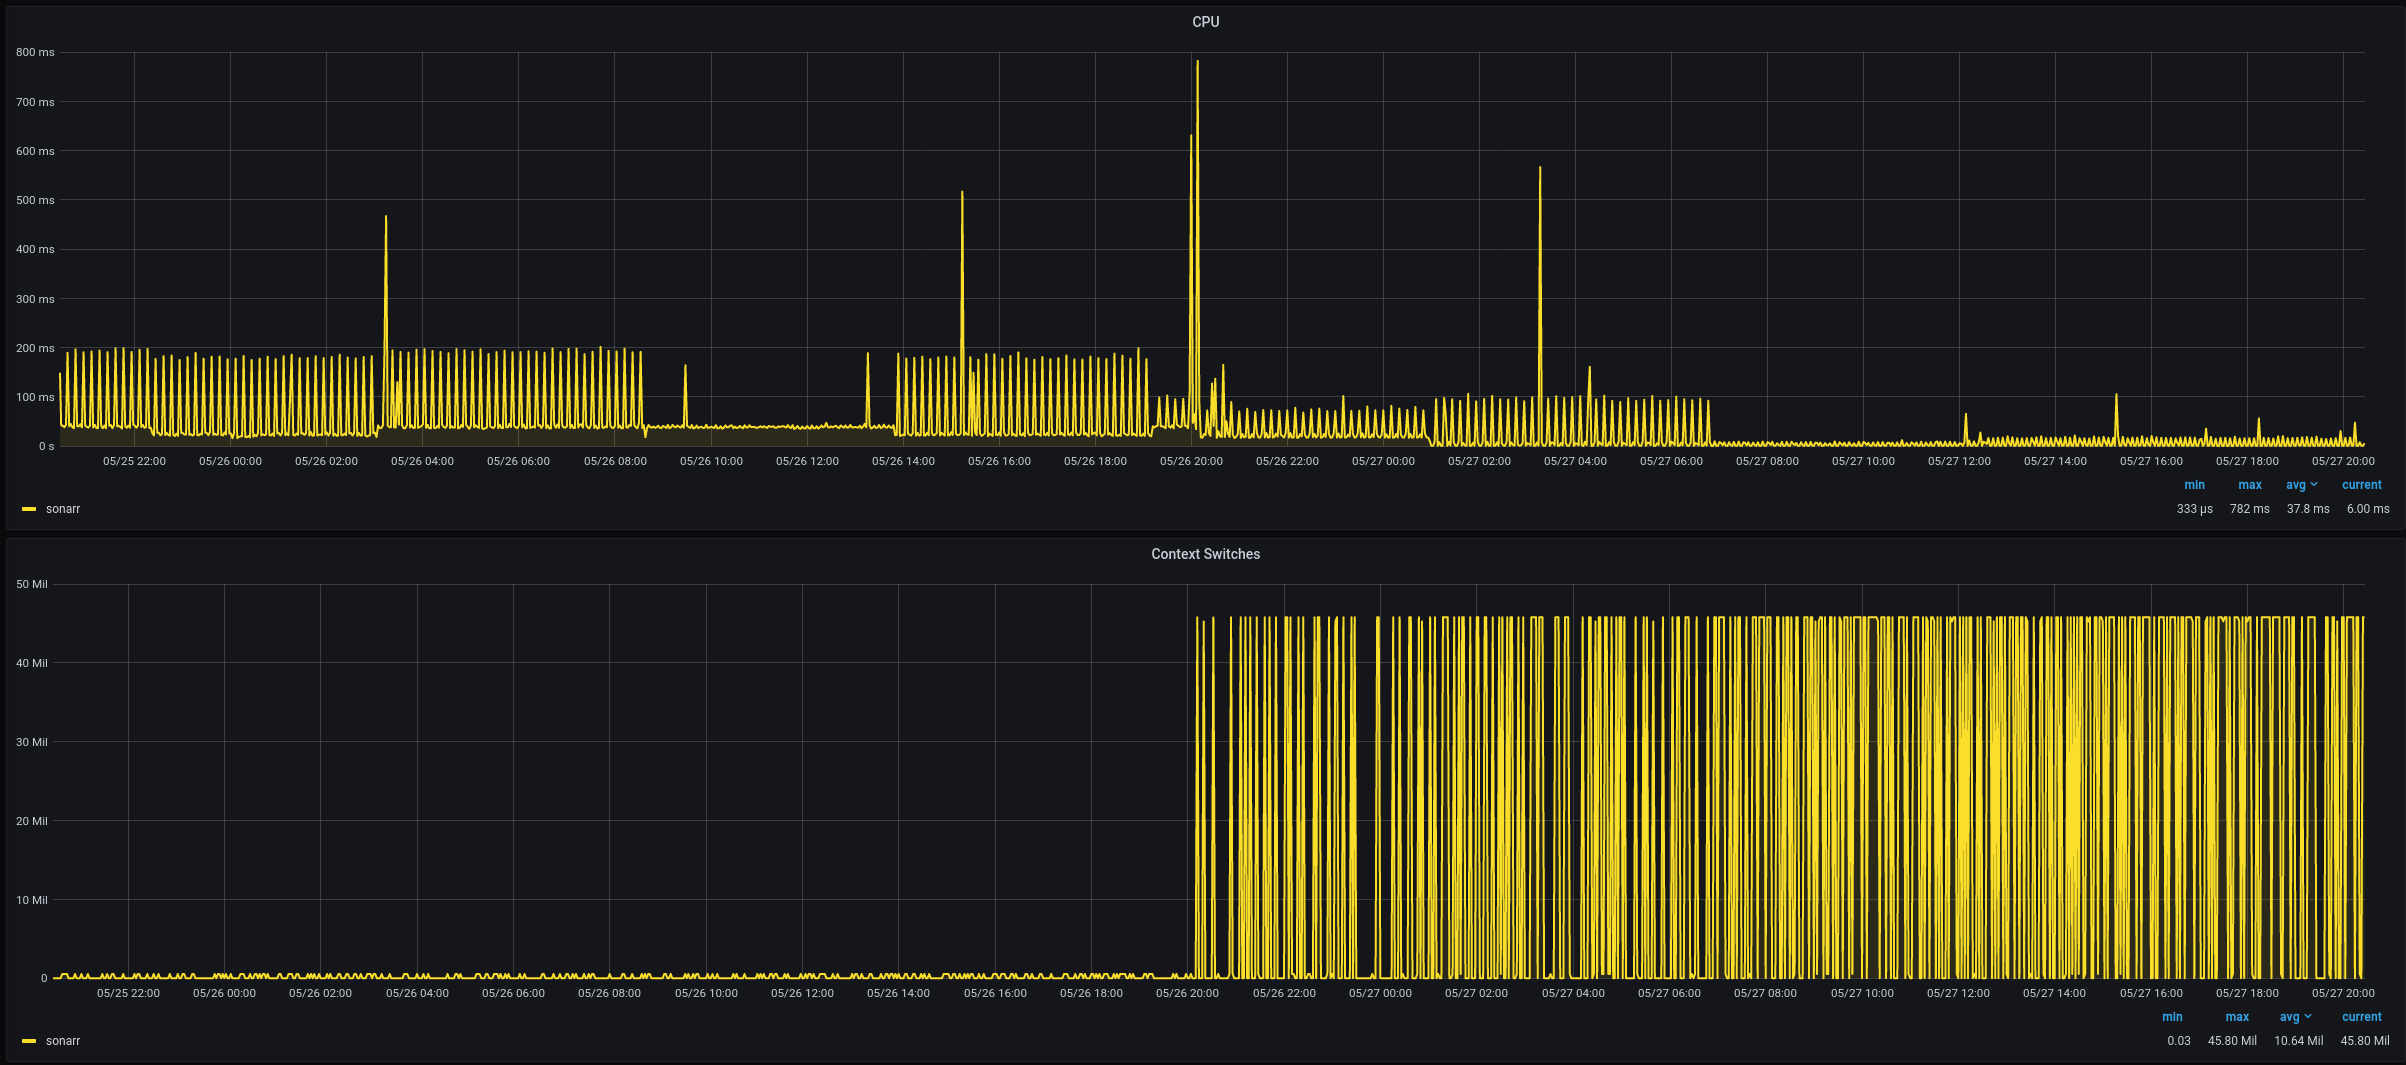This screenshot has height=1065, width=2406.
Task: Click the 6.00 ms current value in CPU legend
Action: pos(2368,509)
